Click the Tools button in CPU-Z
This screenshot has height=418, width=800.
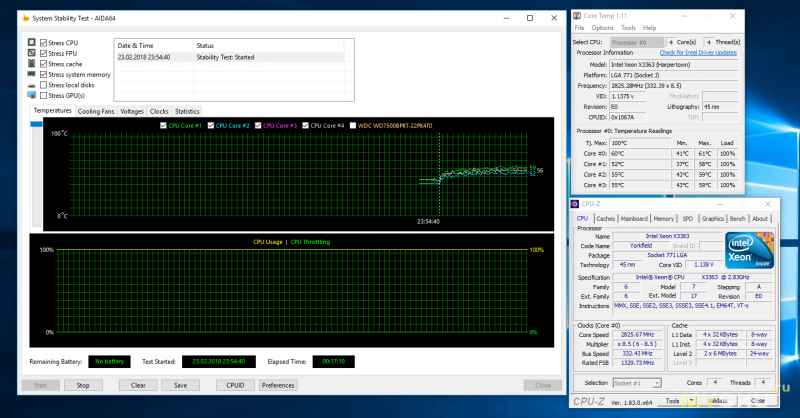click(672, 401)
